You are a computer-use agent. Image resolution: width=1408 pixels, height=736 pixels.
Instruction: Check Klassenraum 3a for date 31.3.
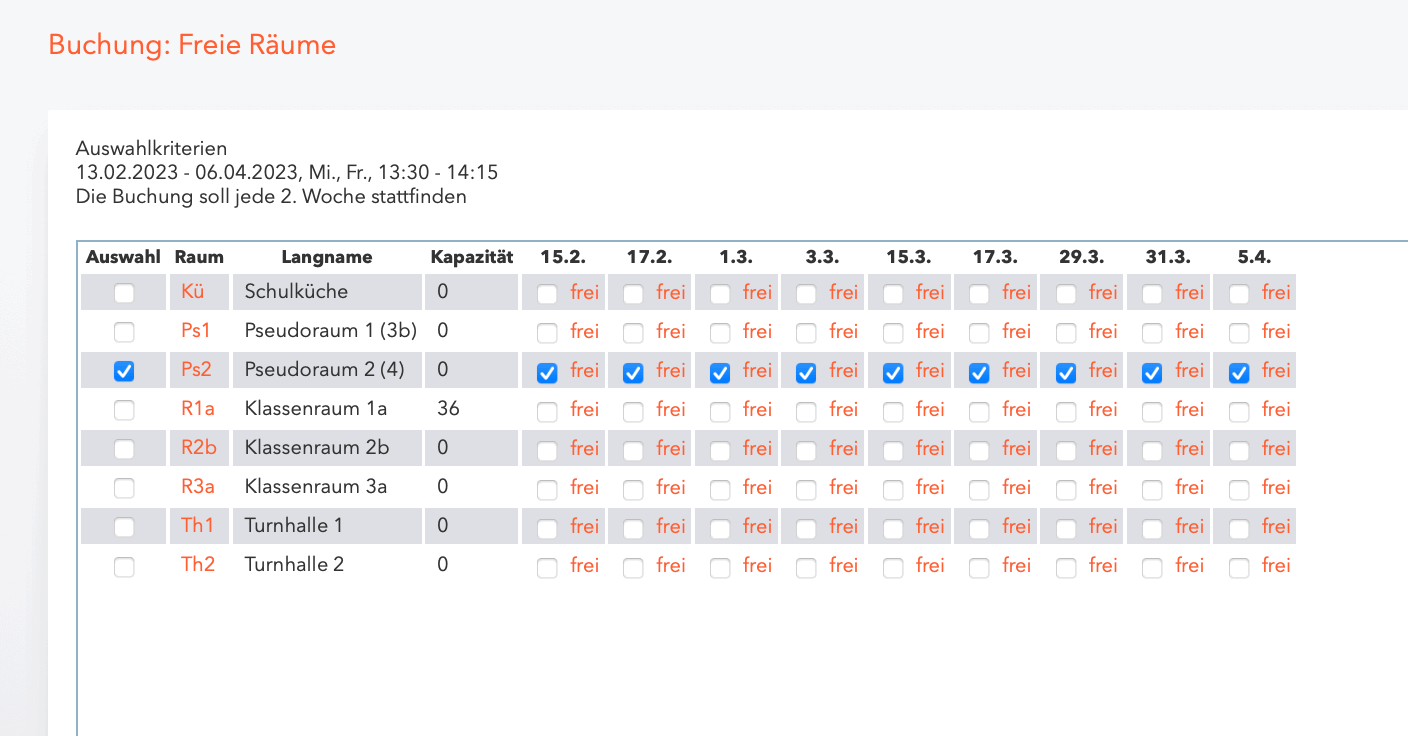(1152, 489)
